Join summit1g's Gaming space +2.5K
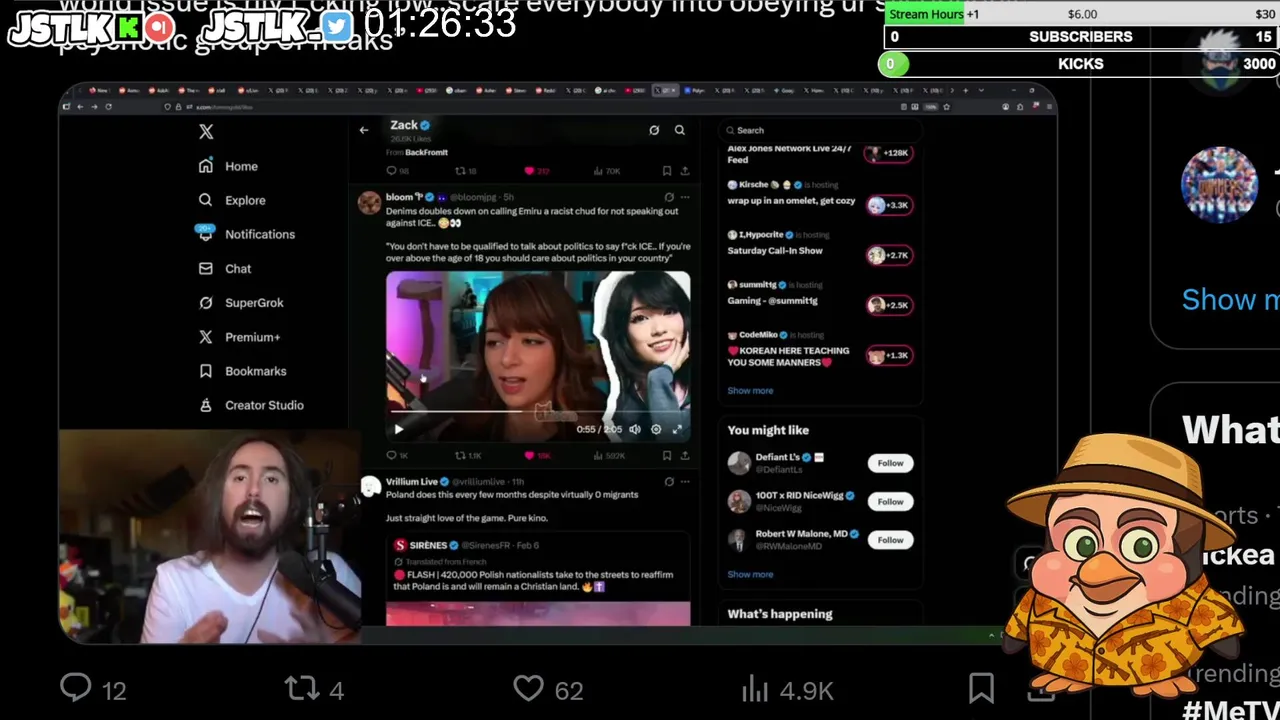This screenshot has height=720, width=1280. coord(889,305)
